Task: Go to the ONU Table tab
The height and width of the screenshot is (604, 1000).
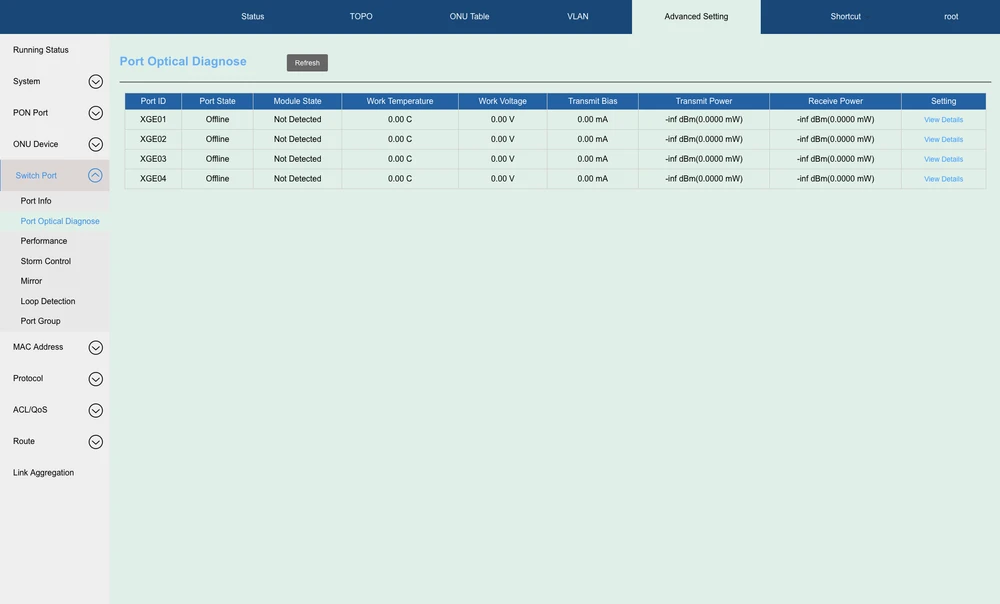Action: (469, 17)
